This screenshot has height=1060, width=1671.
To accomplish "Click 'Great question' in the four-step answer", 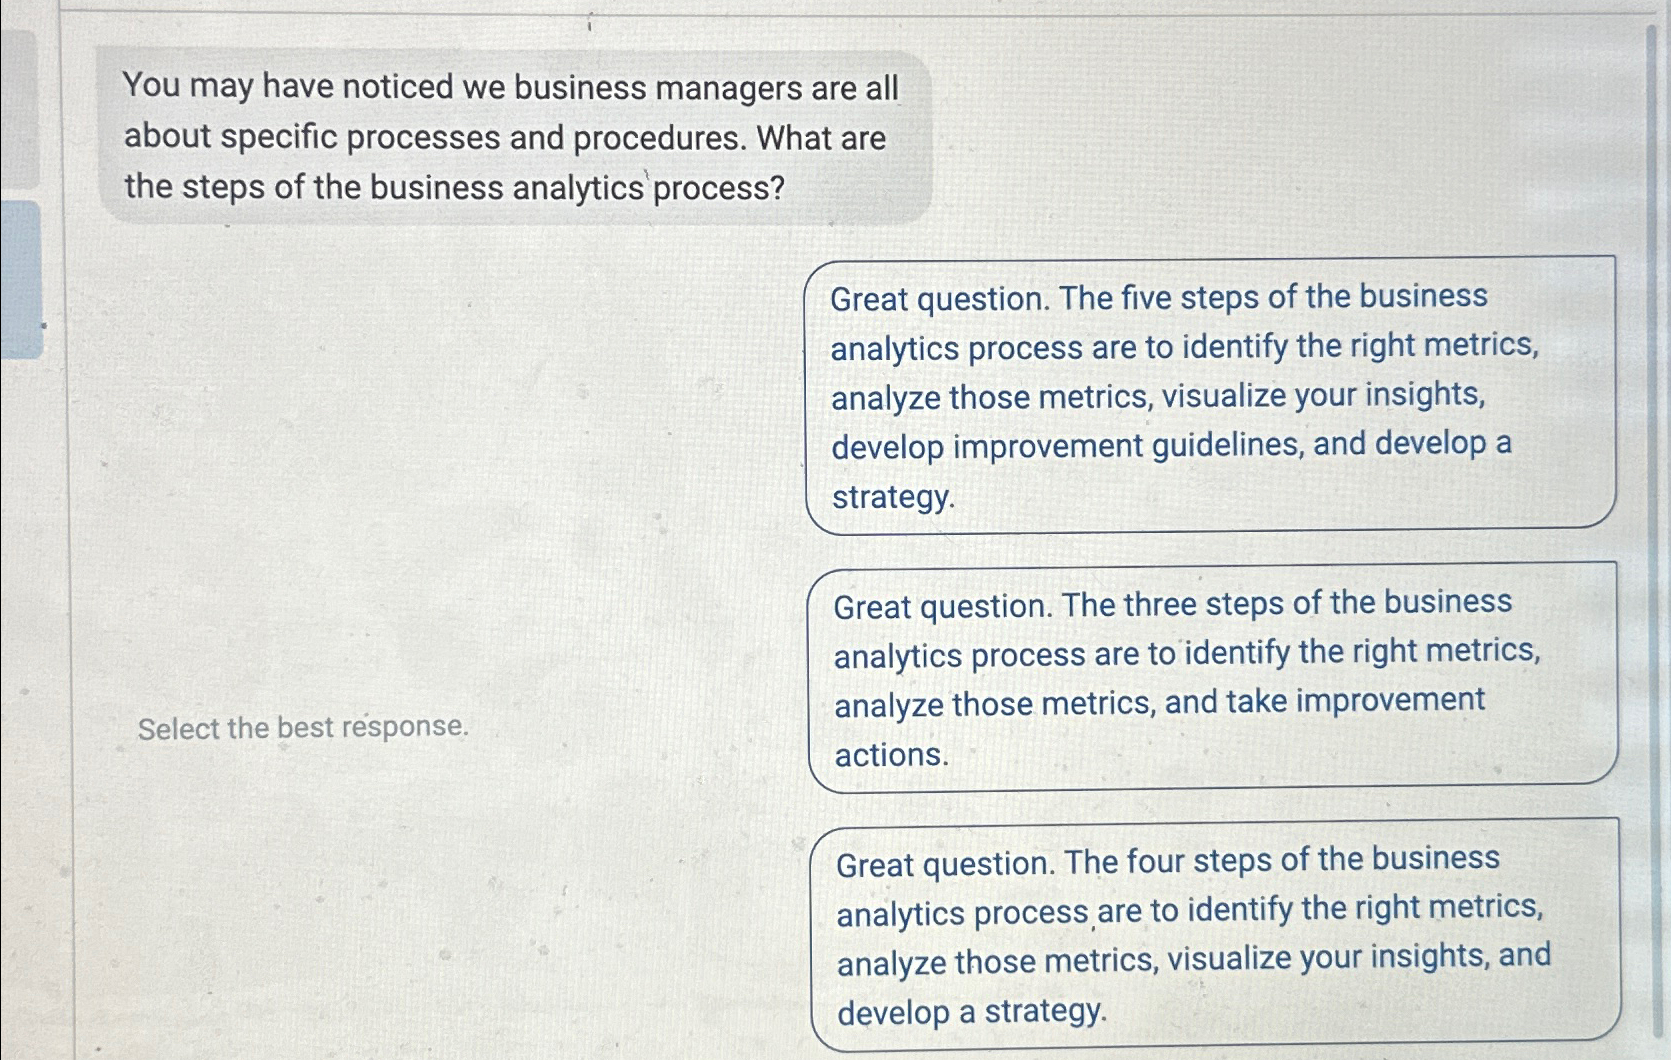I will pos(943,864).
